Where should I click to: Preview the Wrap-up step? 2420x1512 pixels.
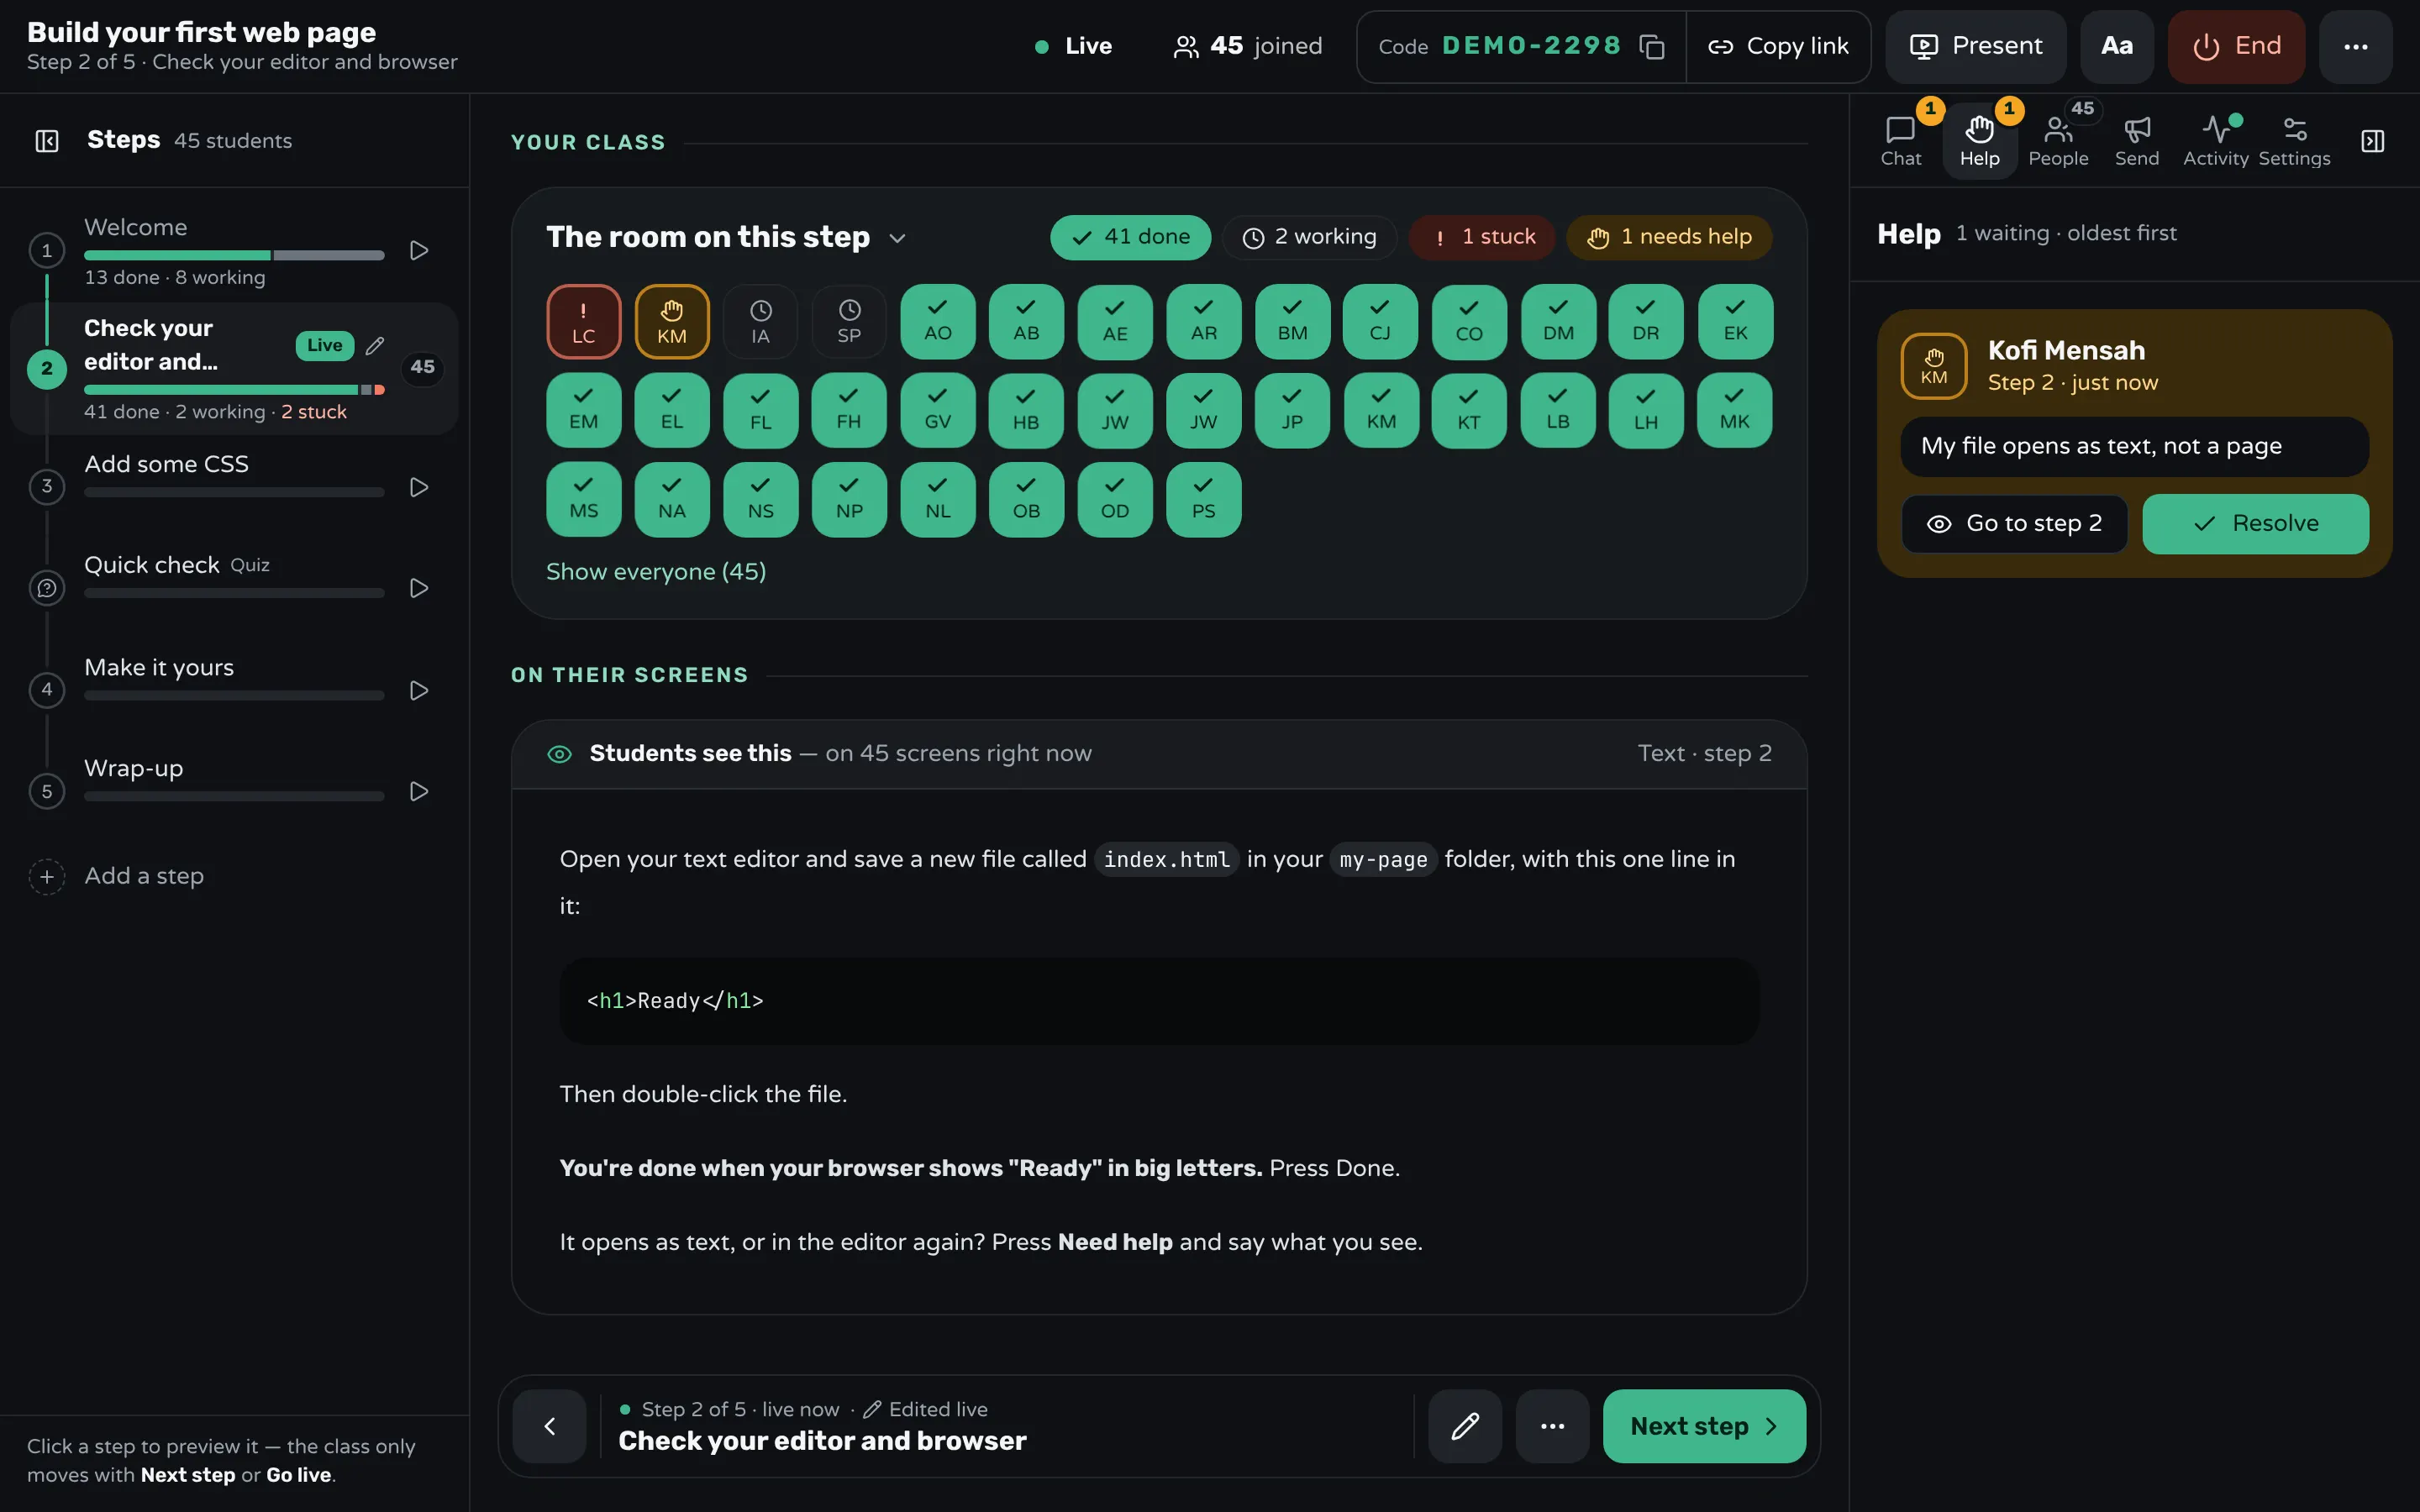(x=419, y=792)
